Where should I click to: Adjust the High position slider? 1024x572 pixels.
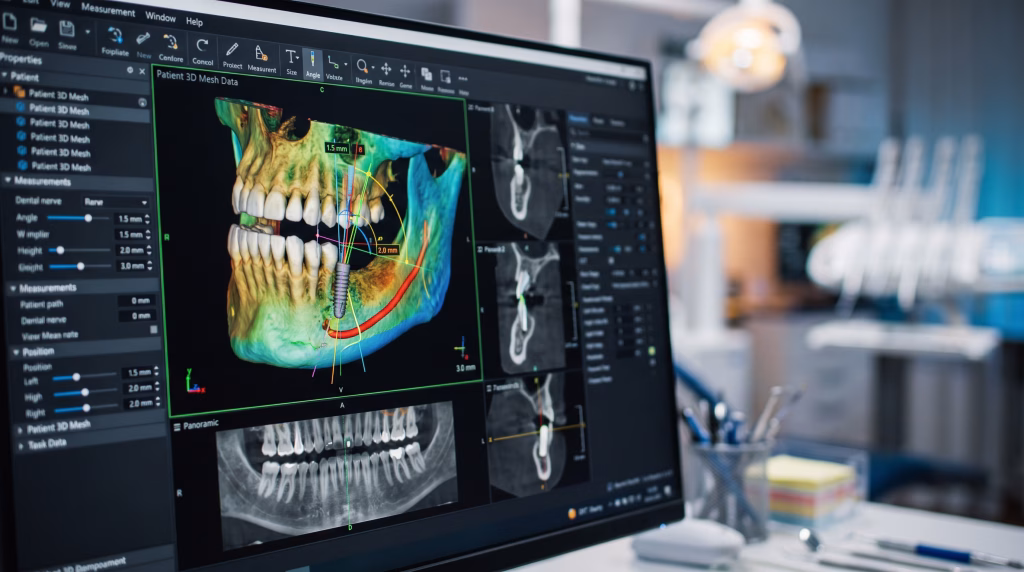(x=86, y=392)
